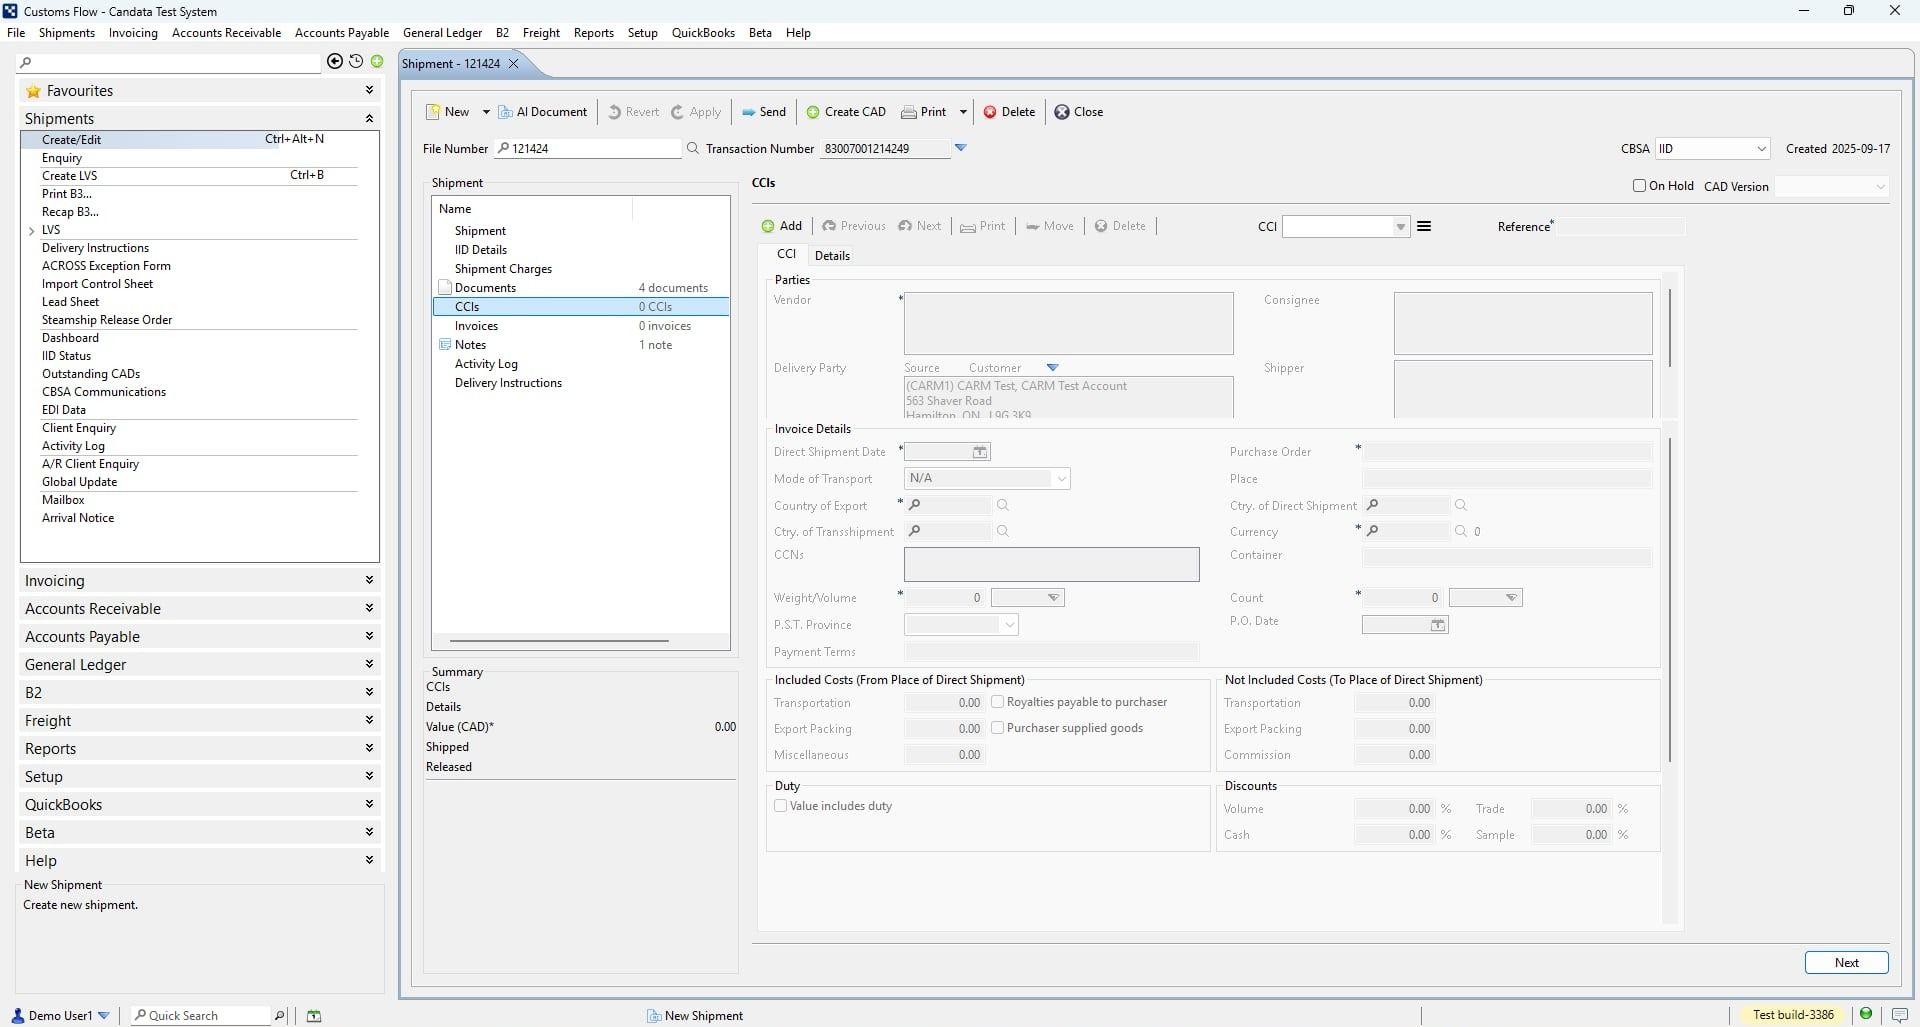The image size is (1920, 1027).
Task: Open the QuickBooks menu in the menu bar
Action: [x=703, y=33]
